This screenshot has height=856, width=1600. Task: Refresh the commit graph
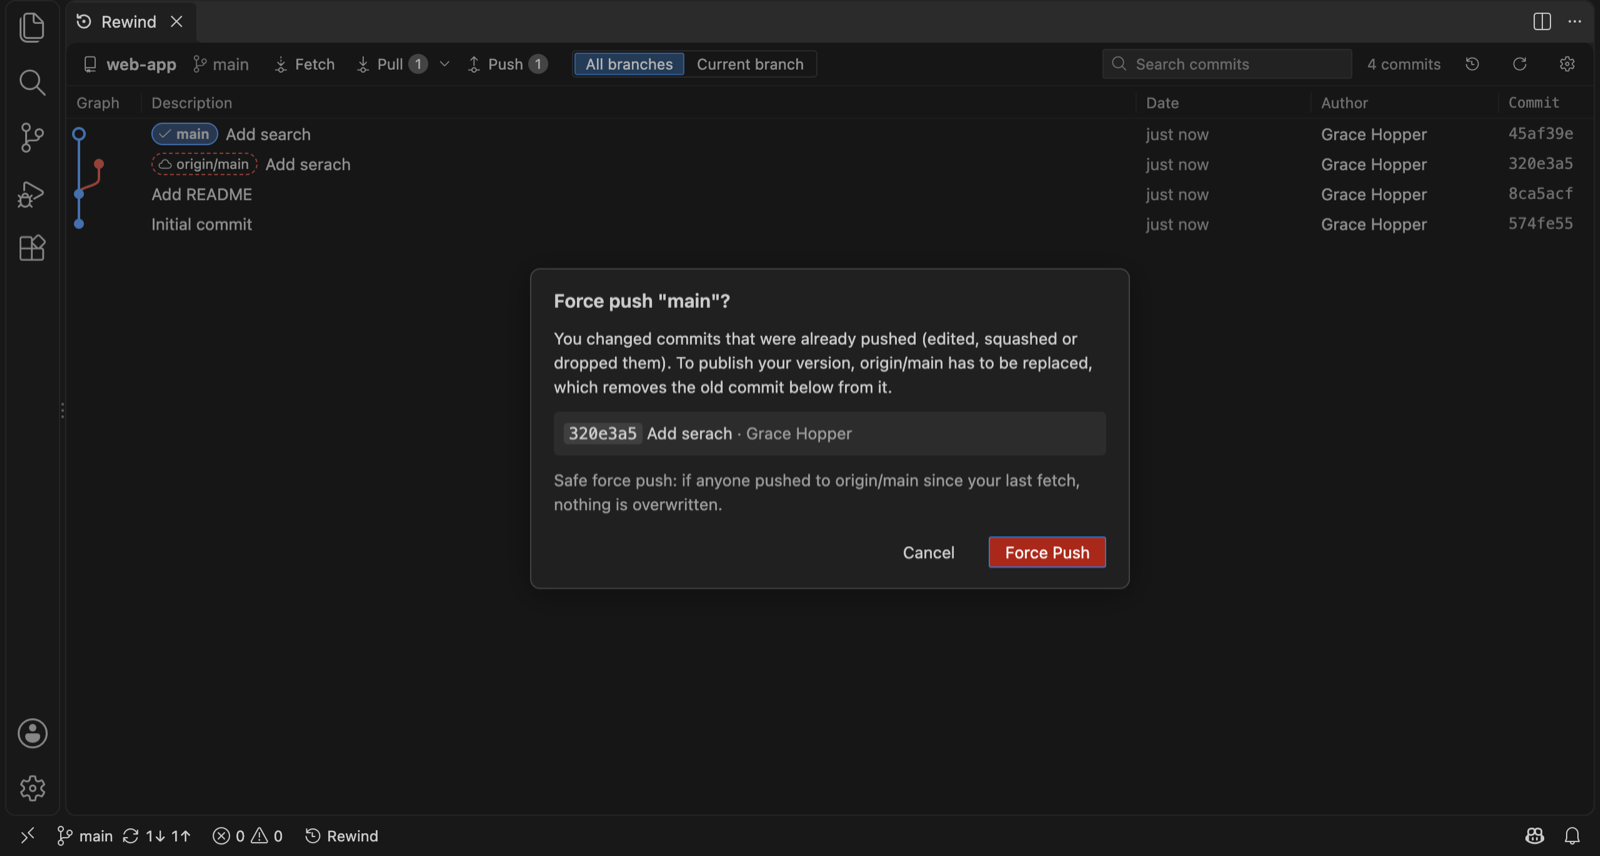pos(1519,64)
